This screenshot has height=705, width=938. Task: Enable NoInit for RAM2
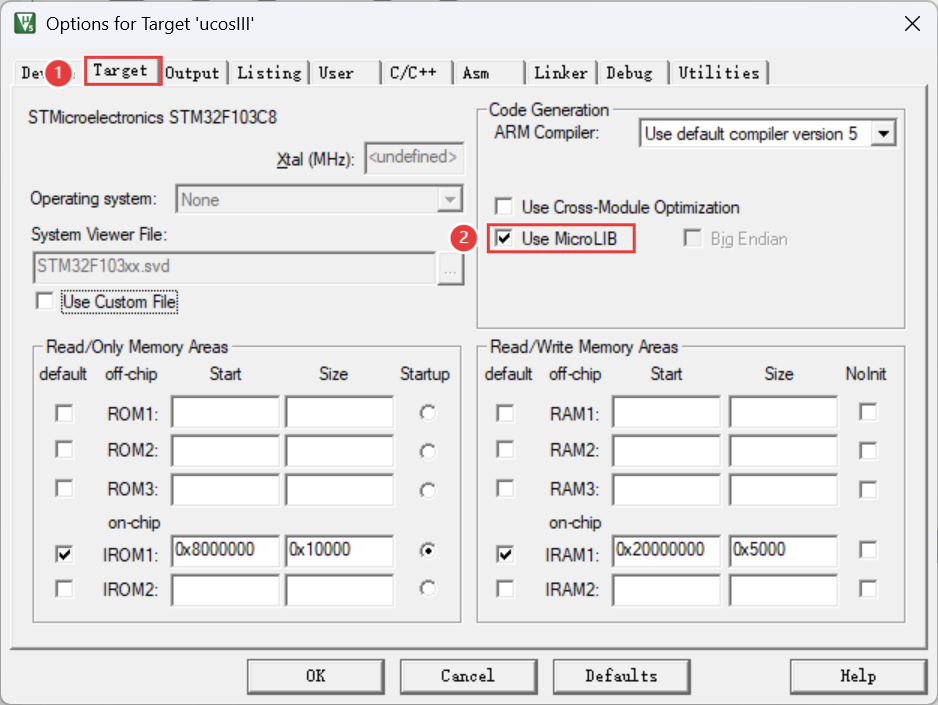click(868, 450)
